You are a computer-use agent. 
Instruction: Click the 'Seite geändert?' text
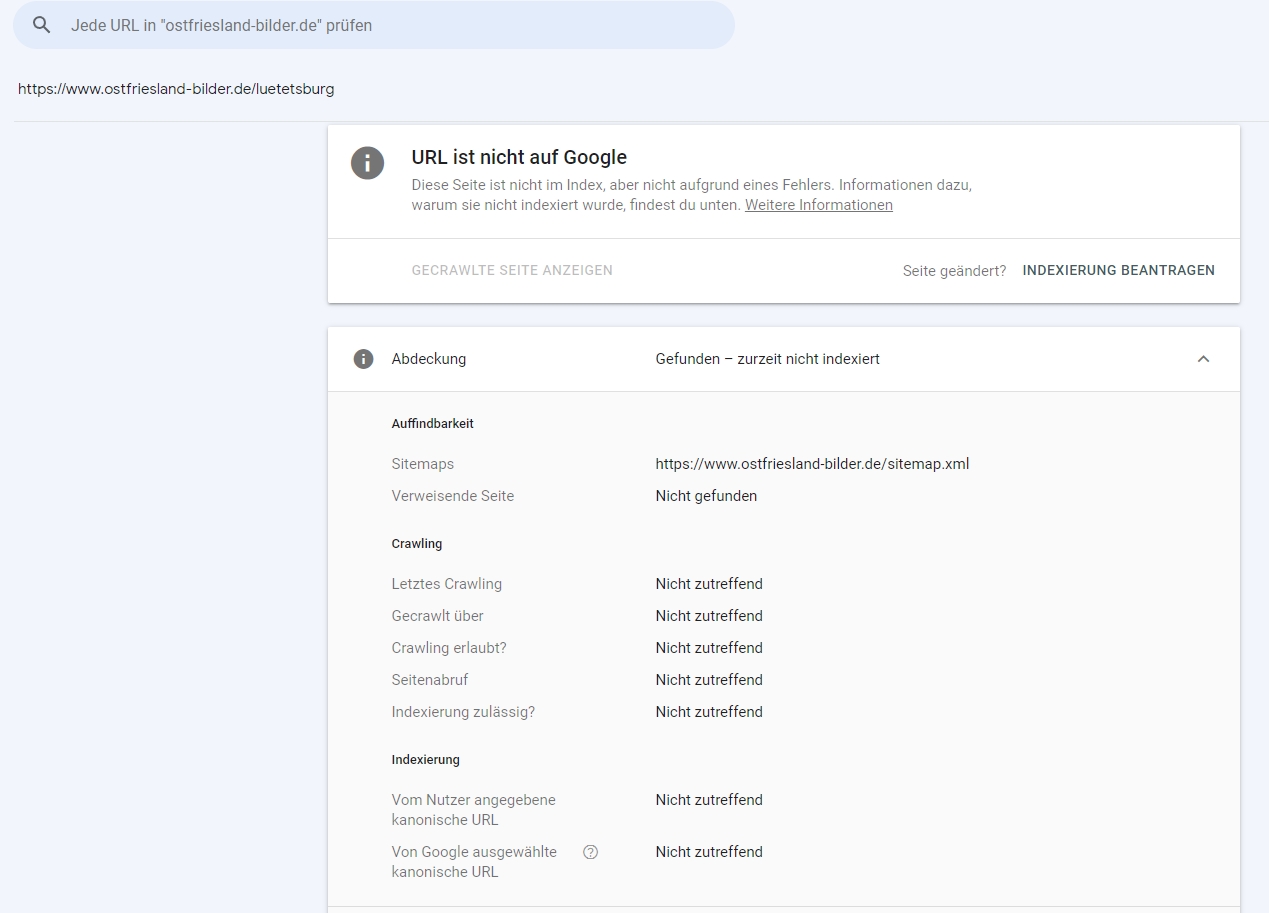point(954,271)
